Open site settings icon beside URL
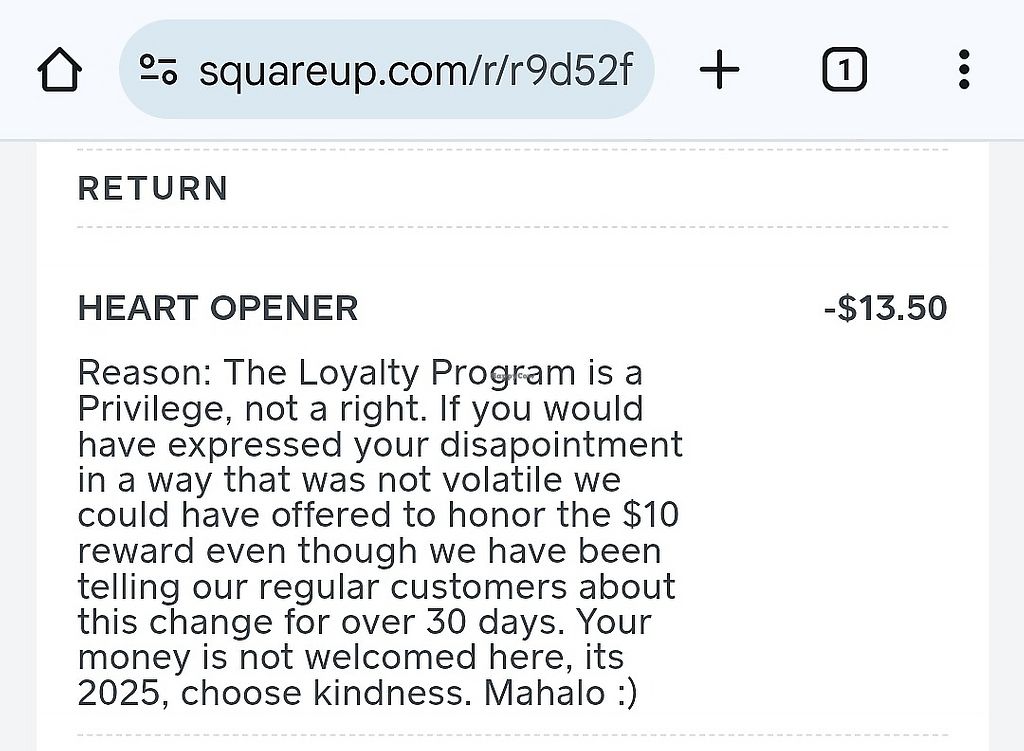The image size is (1024, 751). point(158,69)
